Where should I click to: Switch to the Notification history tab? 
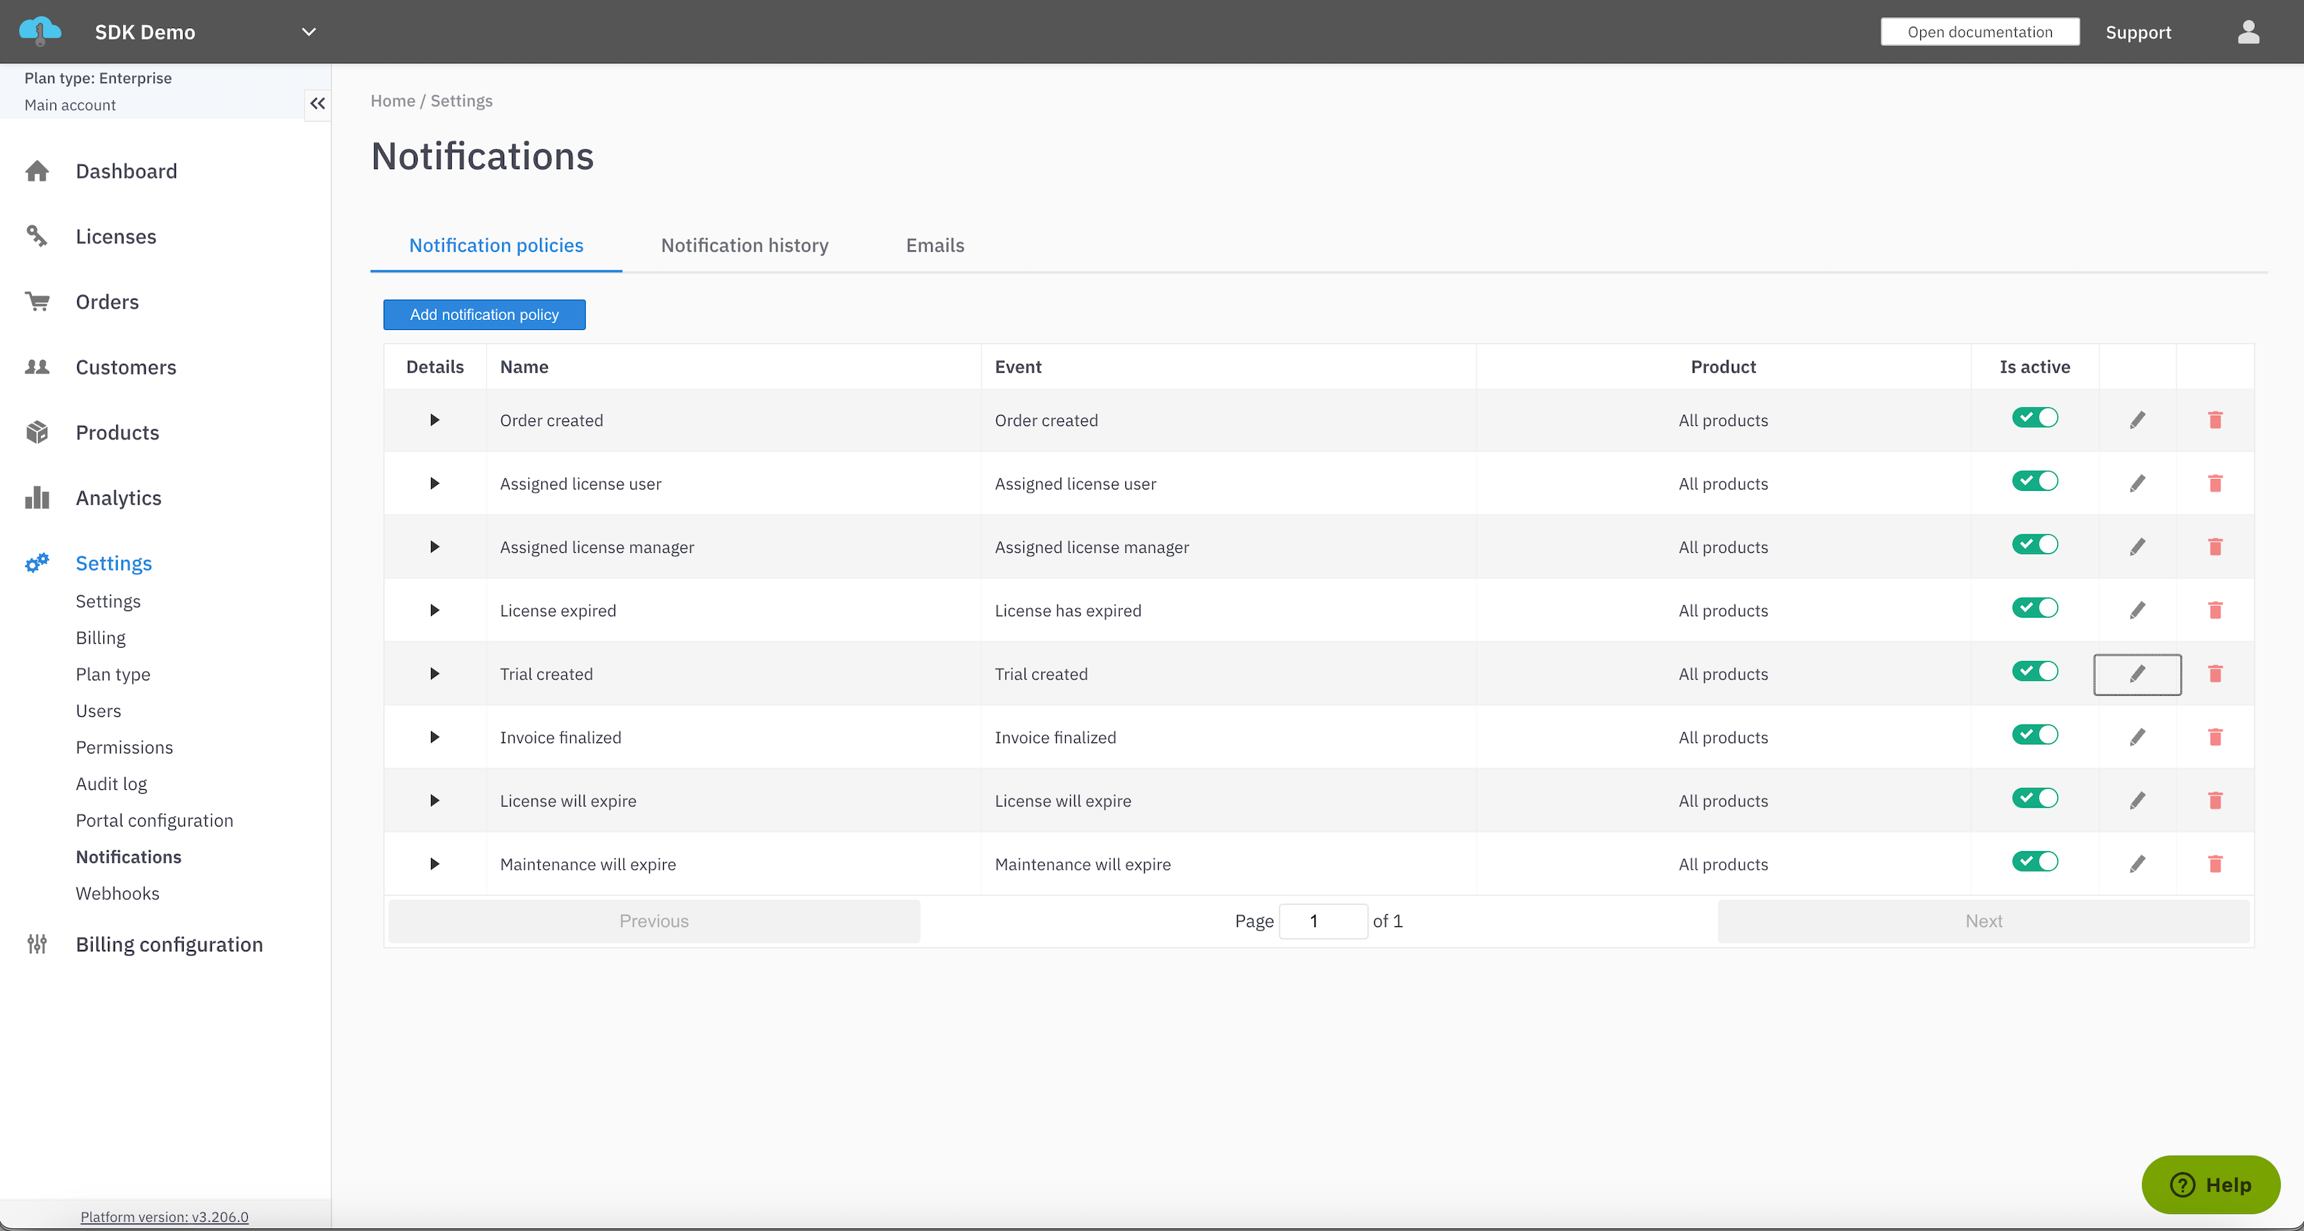744,245
